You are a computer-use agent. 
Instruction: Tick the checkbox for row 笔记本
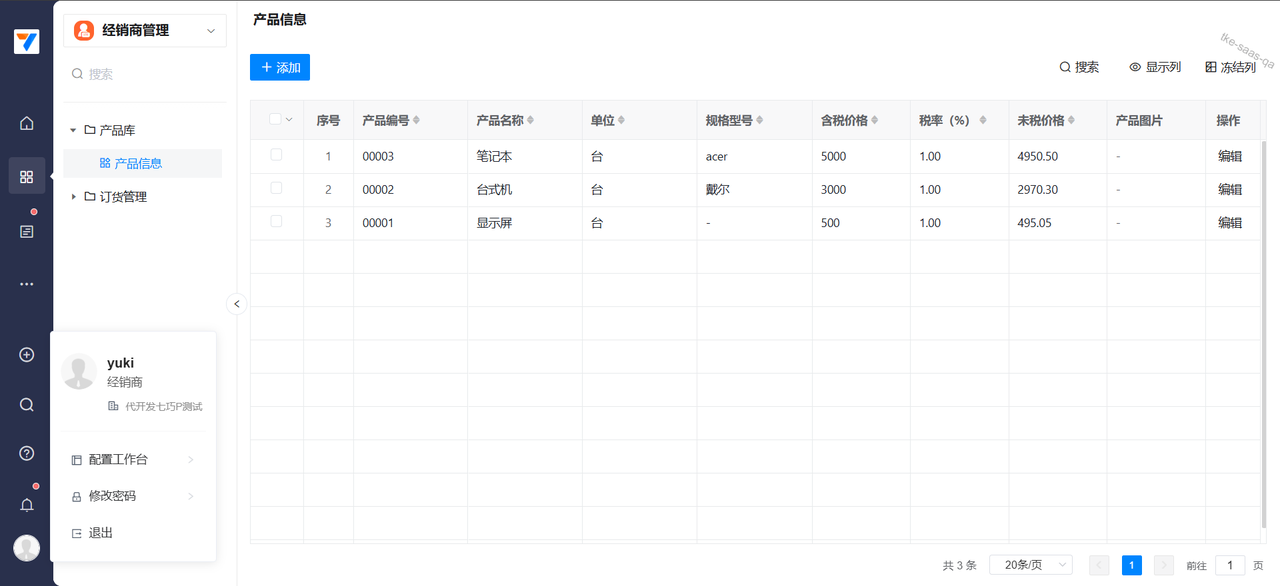click(276, 155)
